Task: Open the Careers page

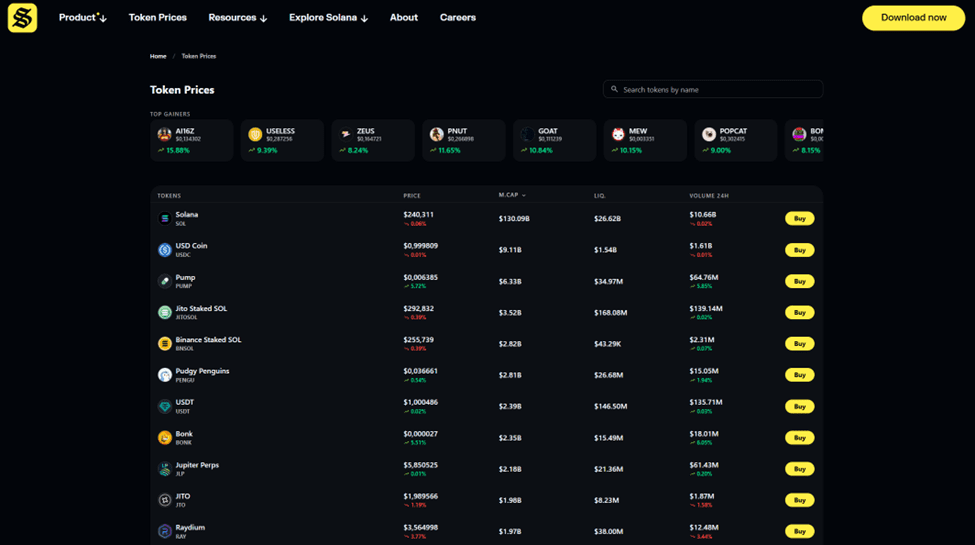Action: (x=458, y=17)
